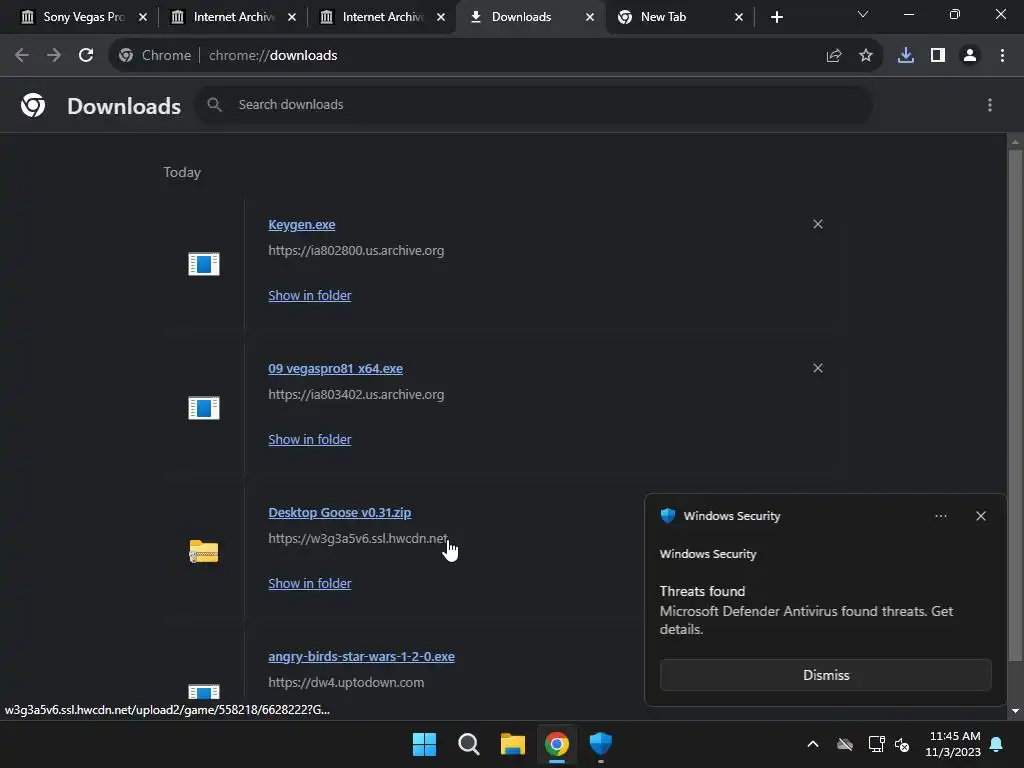Open Windows Security notification options ellipsis
The image size is (1024, 768).
[940, 516]
